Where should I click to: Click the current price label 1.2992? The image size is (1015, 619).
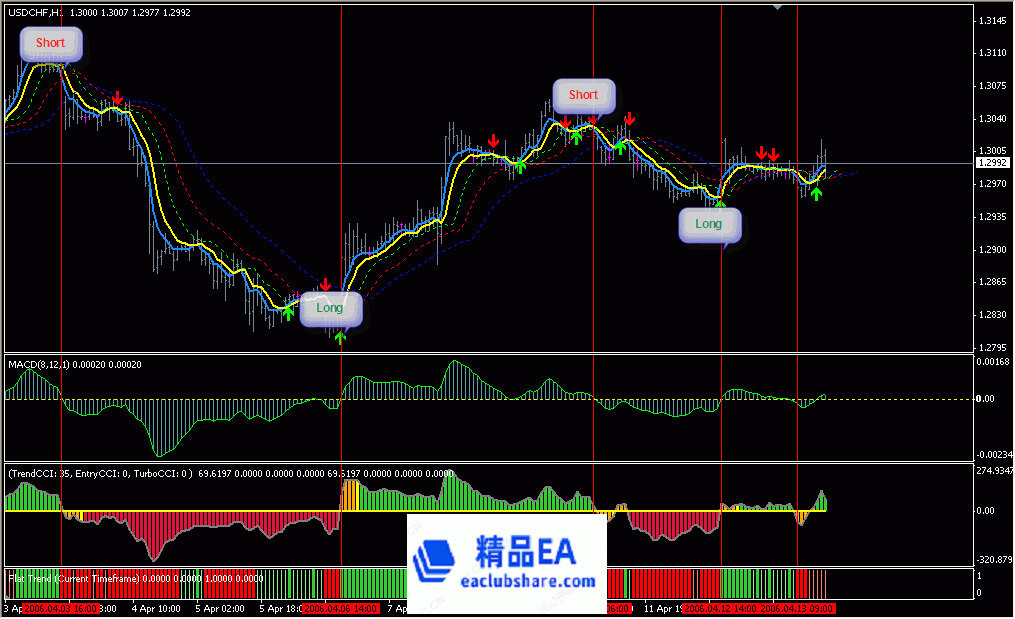click(x=993, y=163)
